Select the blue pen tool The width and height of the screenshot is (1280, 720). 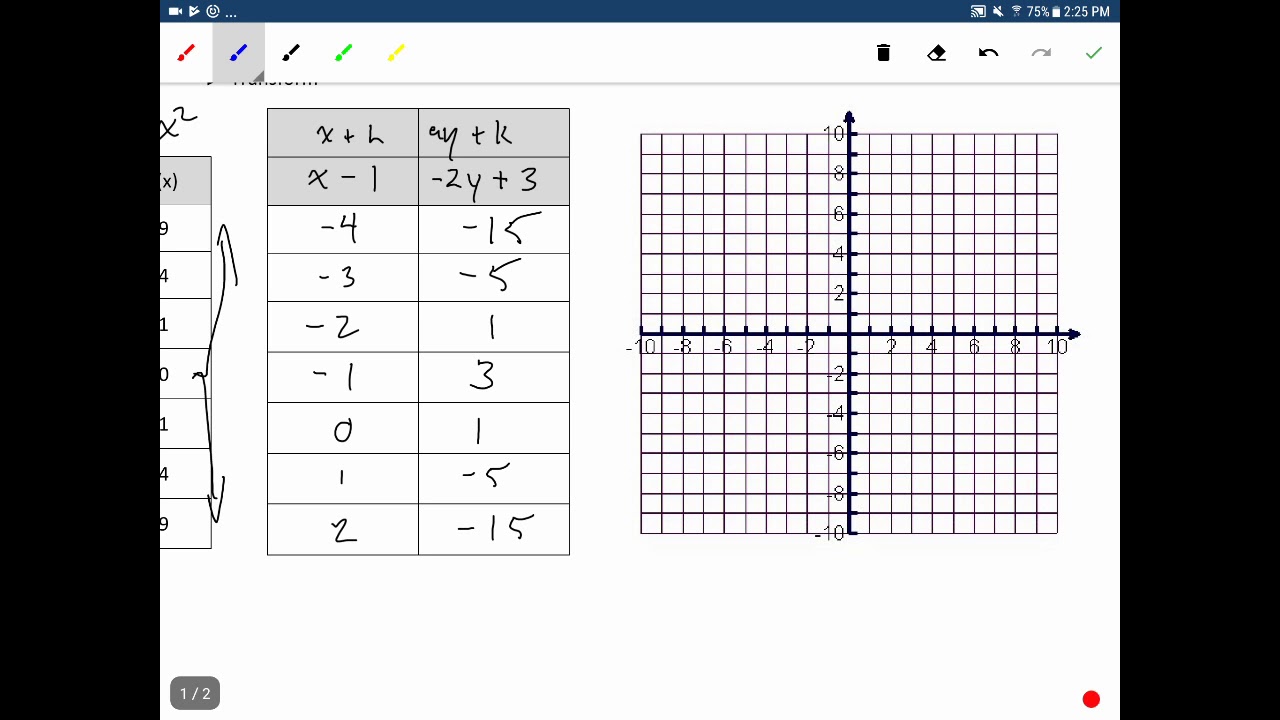(x=238, y=53)
